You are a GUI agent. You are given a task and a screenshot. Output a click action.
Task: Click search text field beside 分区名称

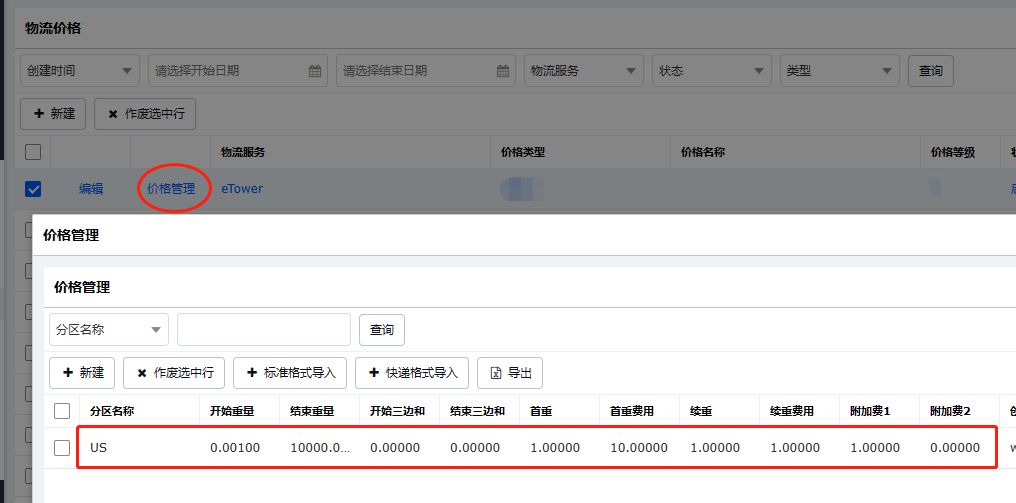(x=264, y=329)
